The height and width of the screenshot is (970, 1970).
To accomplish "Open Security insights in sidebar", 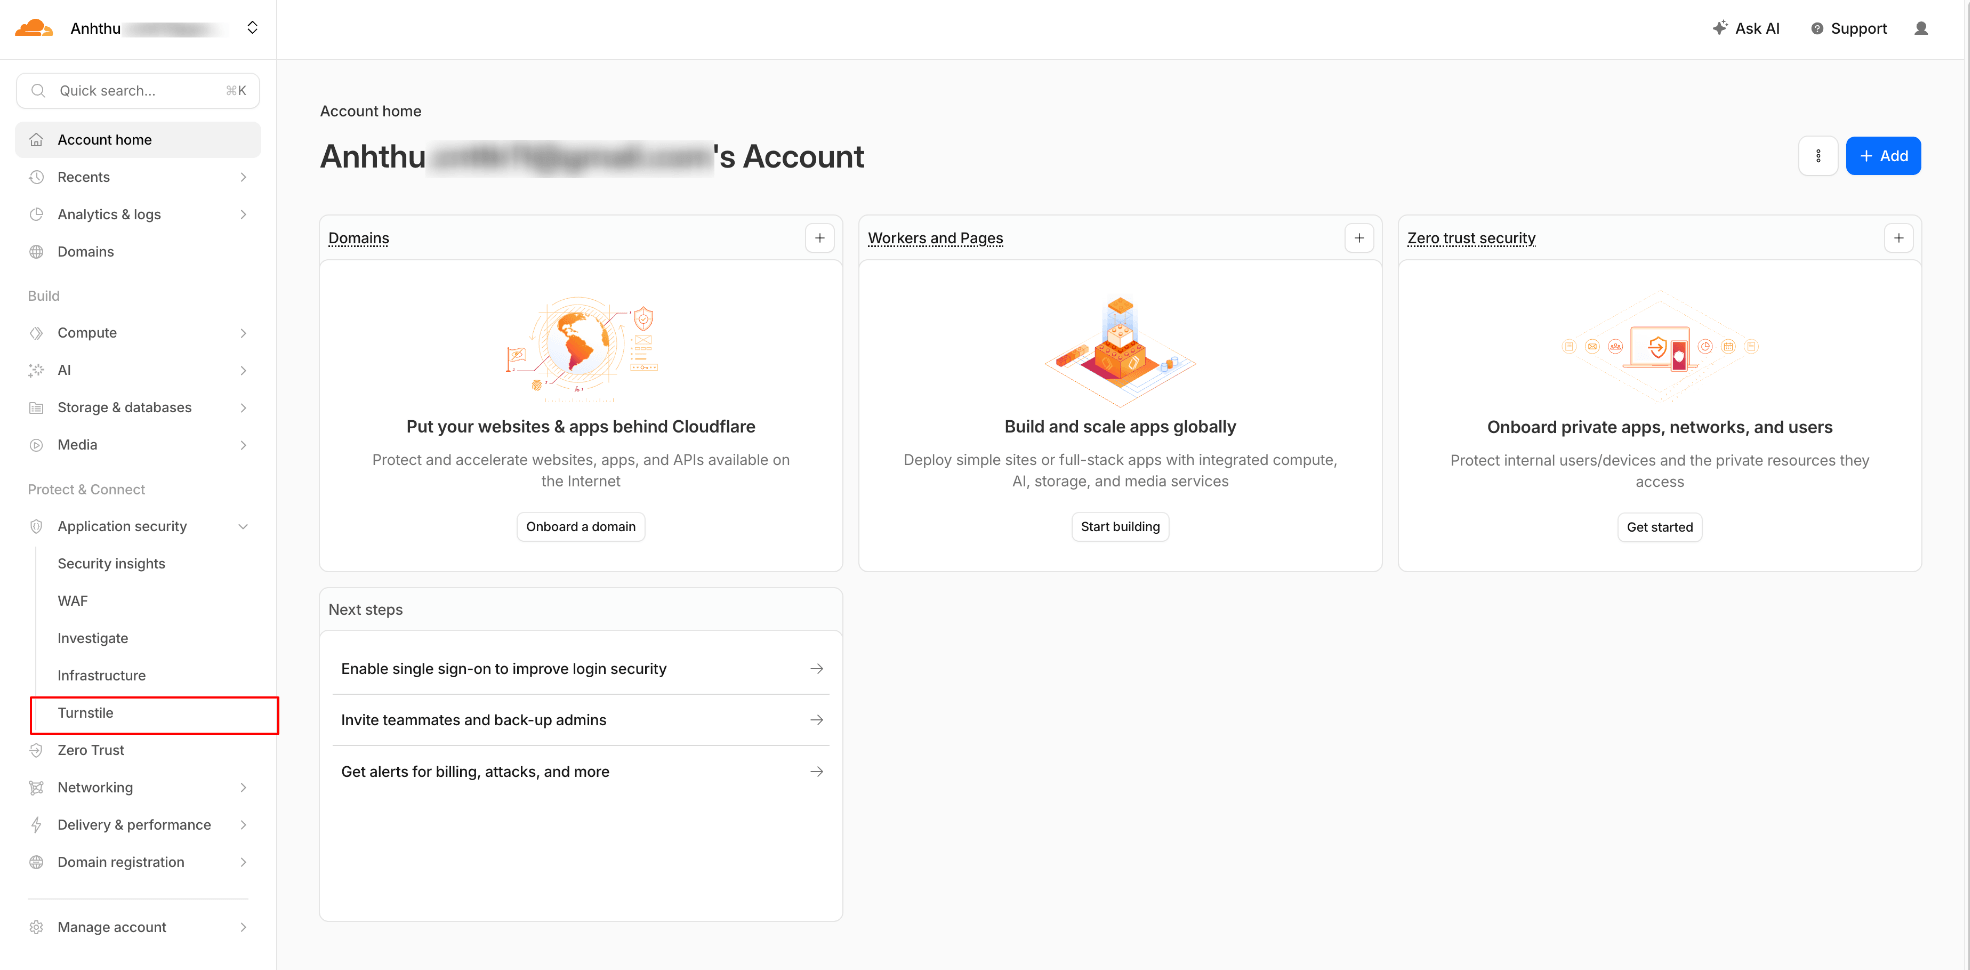I will (111, 564).
